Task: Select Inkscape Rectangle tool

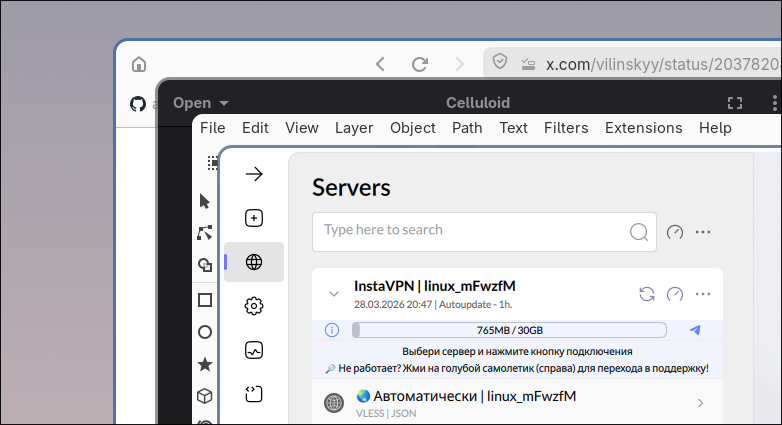Action: tap(205, 300)
